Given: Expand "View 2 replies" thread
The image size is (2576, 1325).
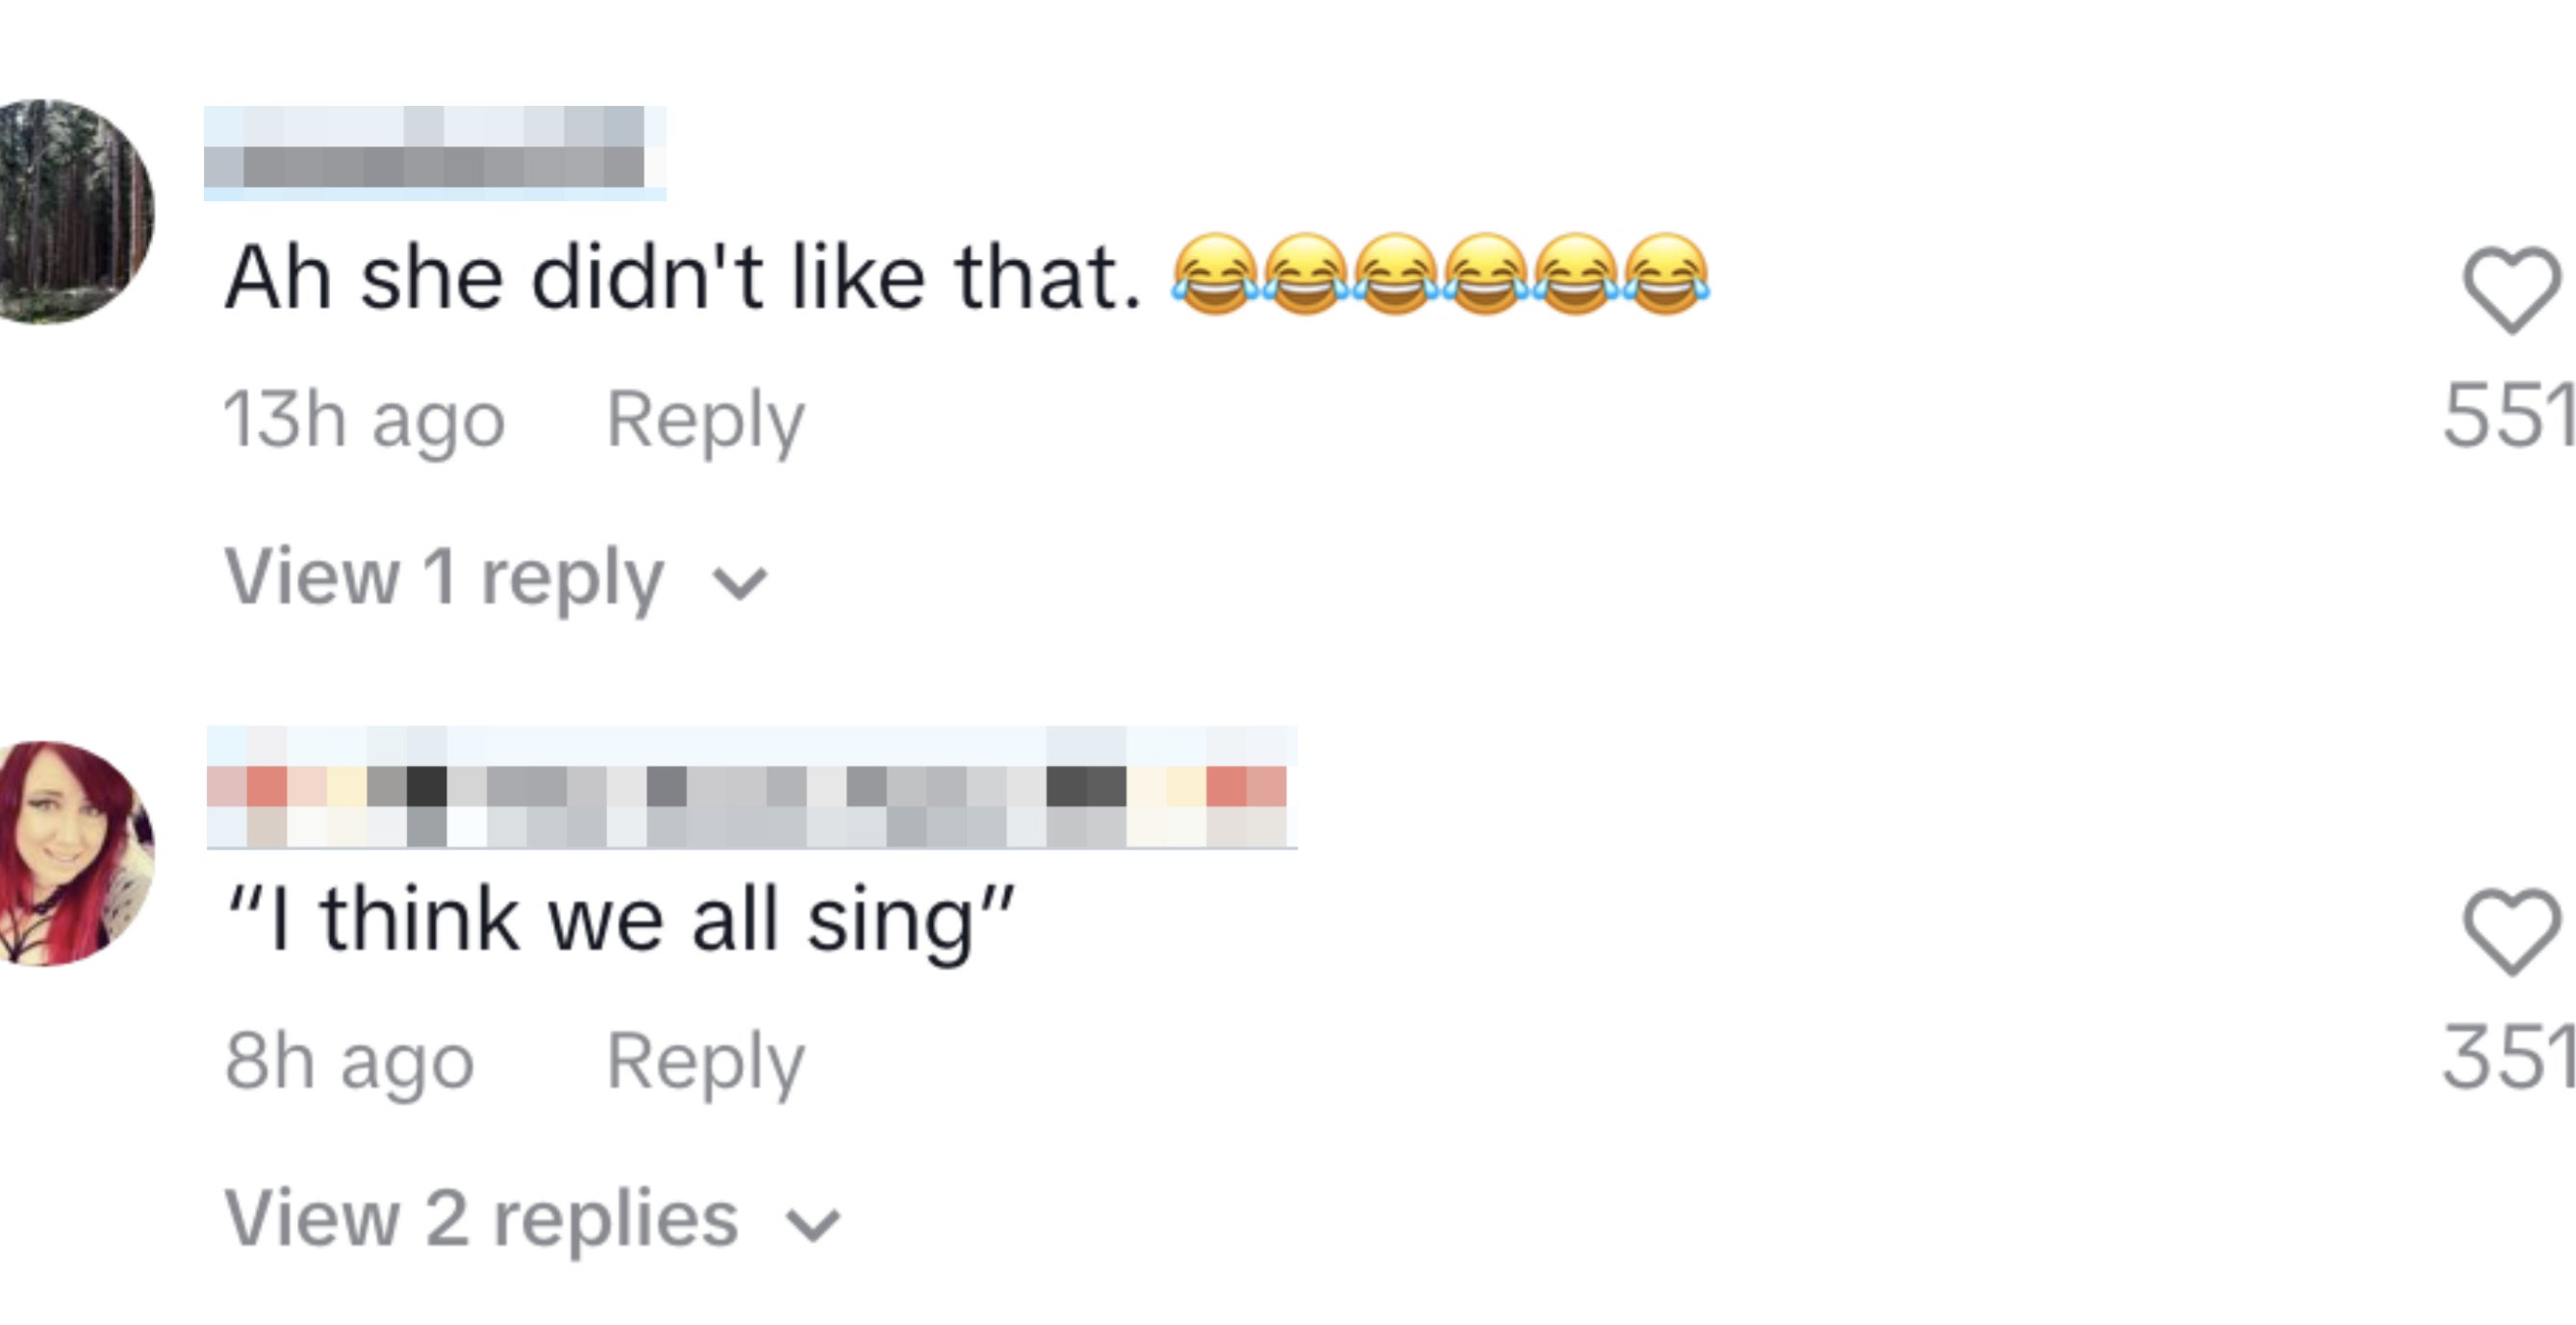Looking at the screenshot, I should [481, 1219].
